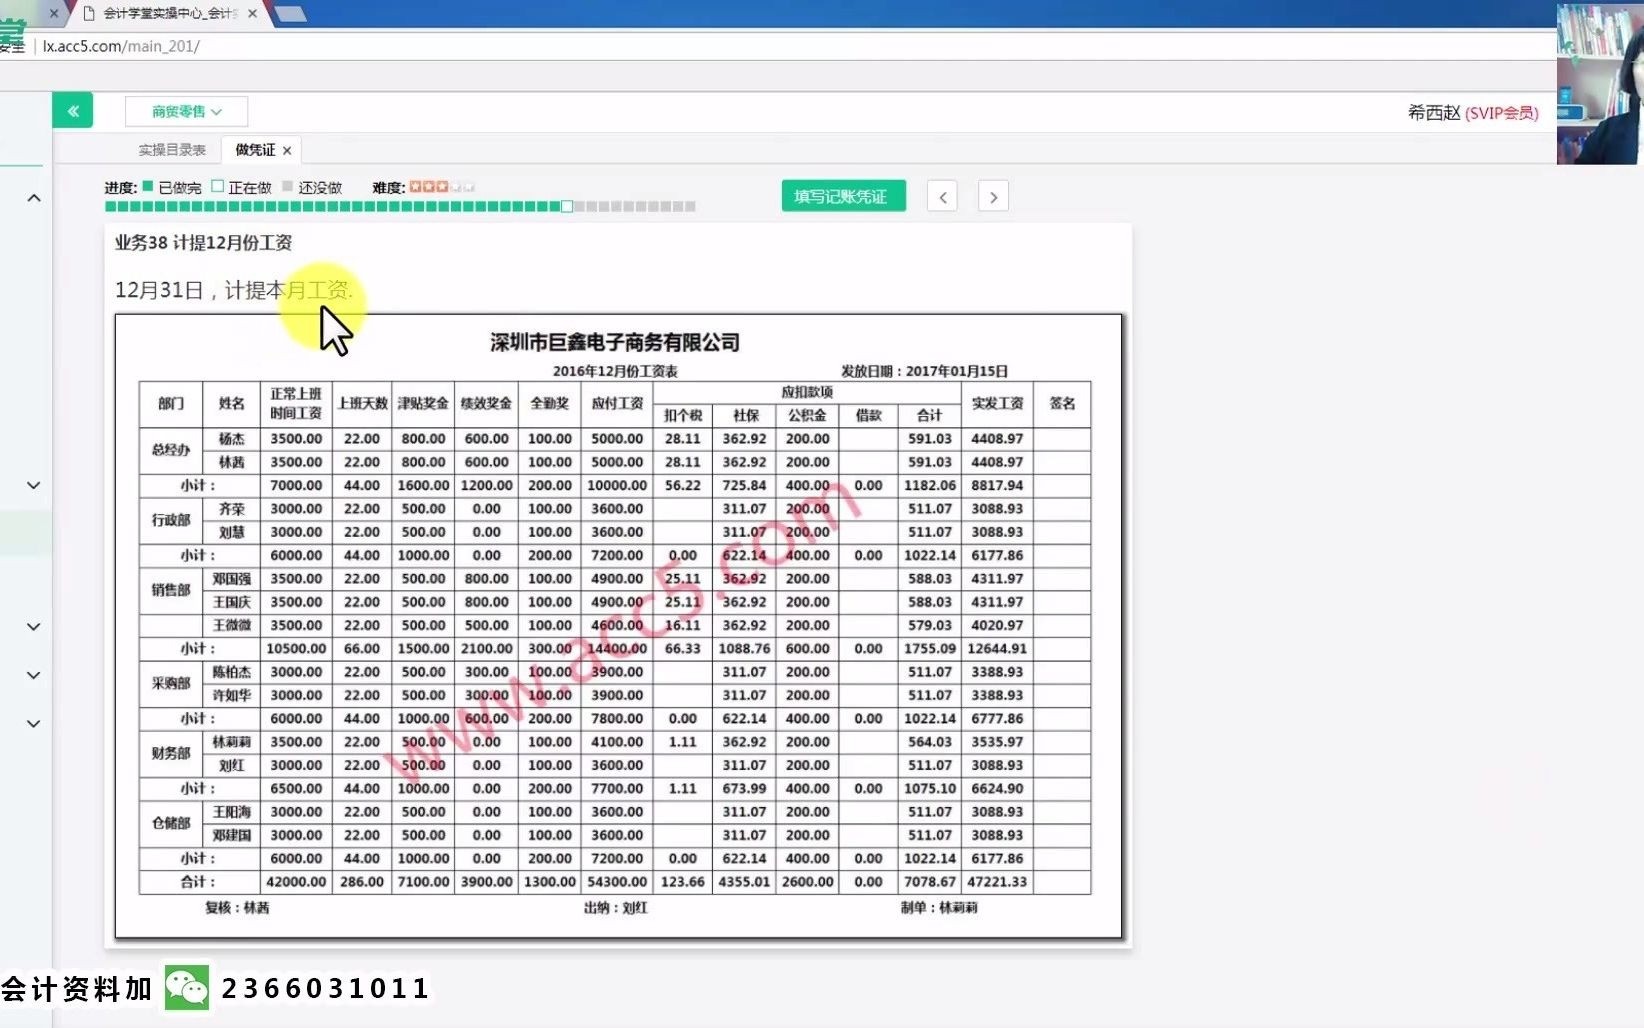Expand the third sidebar section chevron
Viewport: 1644px width, 1028px height.
coord(34,627)
